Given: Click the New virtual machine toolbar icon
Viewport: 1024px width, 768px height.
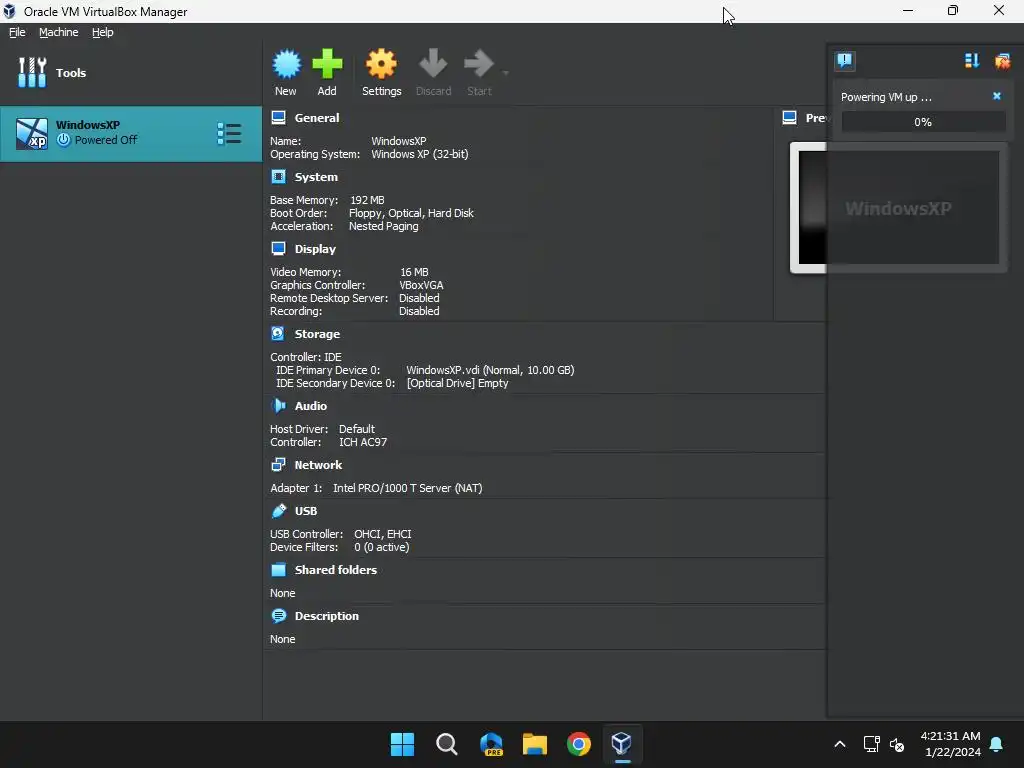Looking at the screenshot, I should pyautogui.click(x=286, y=64).
